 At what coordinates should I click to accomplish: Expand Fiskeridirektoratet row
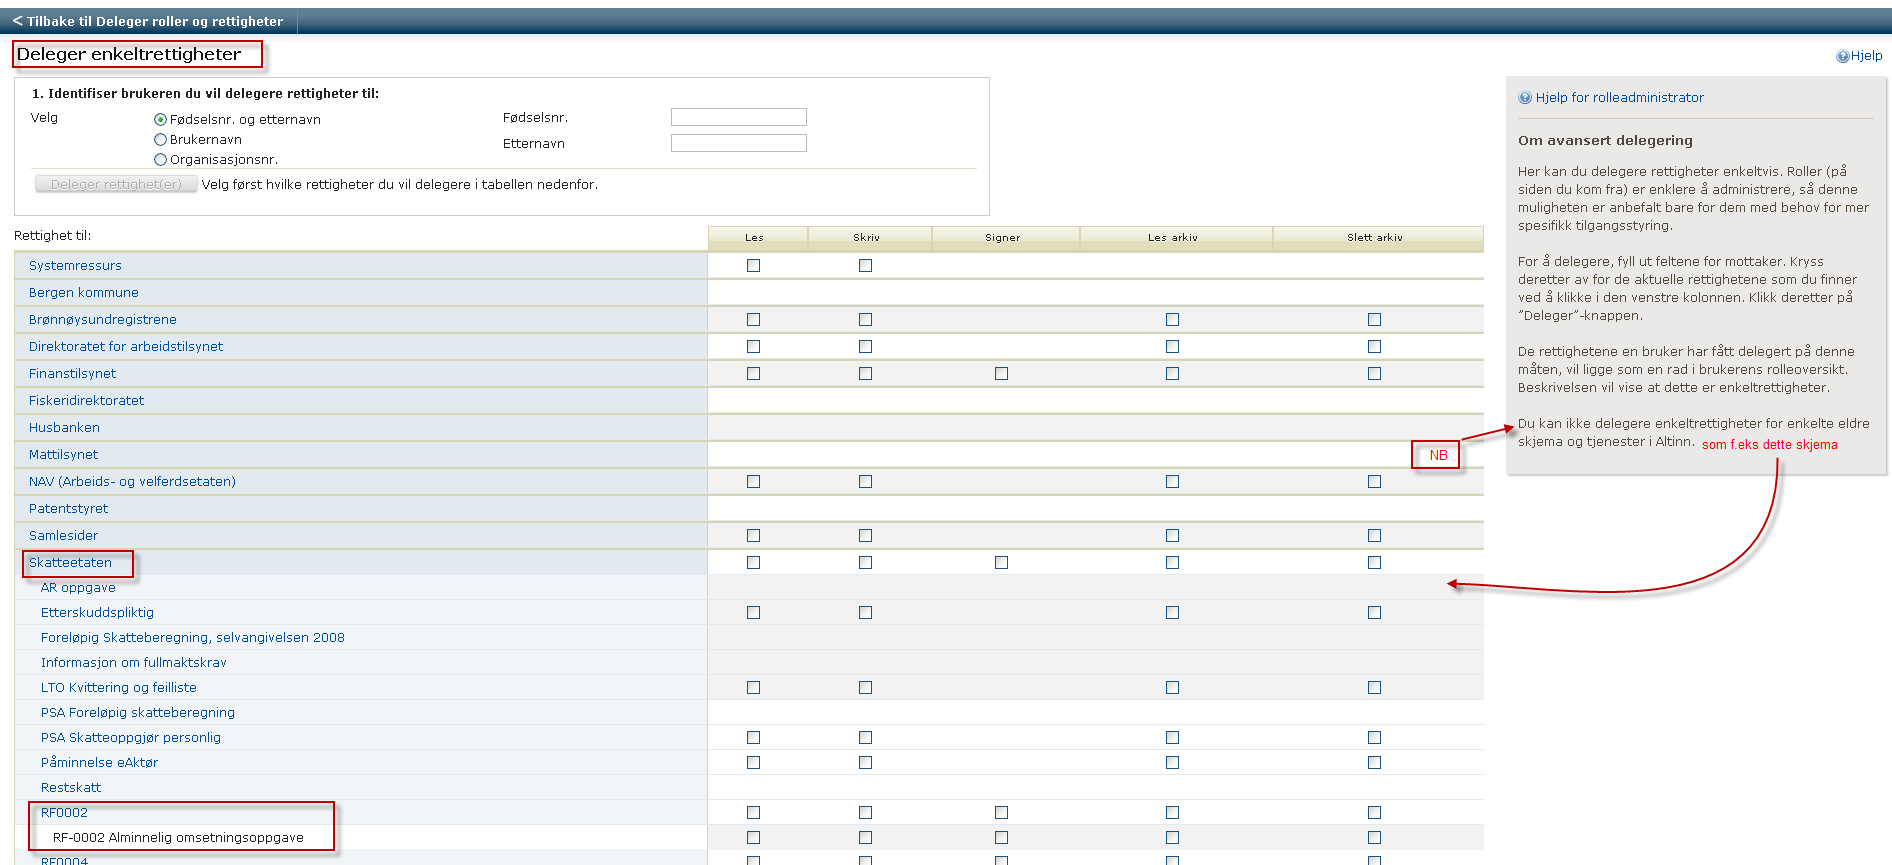pos(86,400)
